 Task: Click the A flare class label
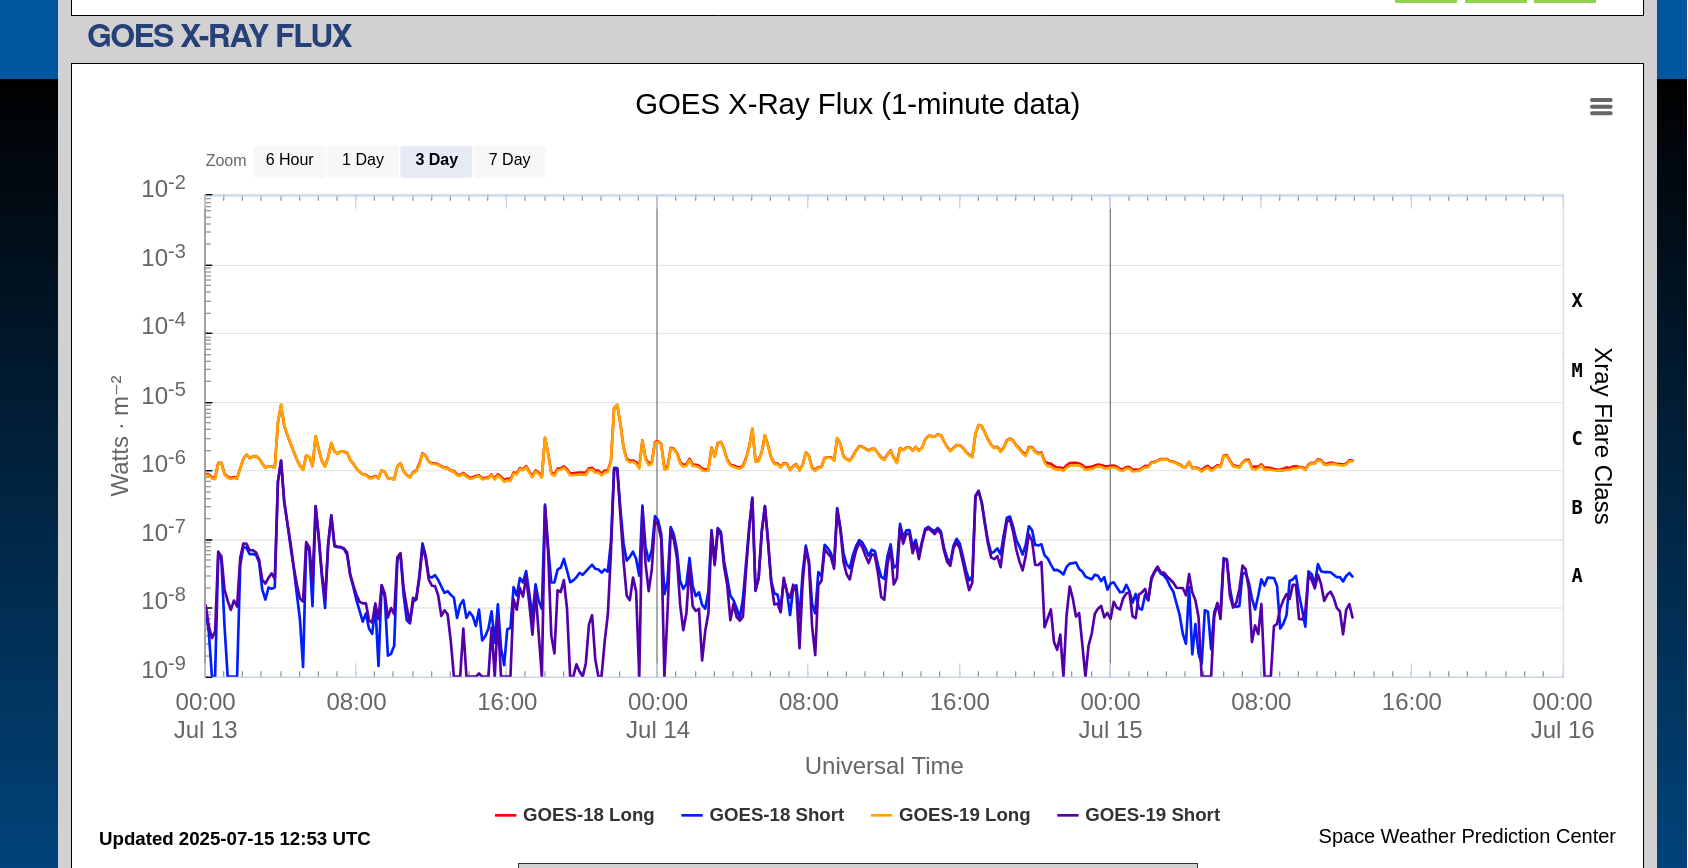1577,575
